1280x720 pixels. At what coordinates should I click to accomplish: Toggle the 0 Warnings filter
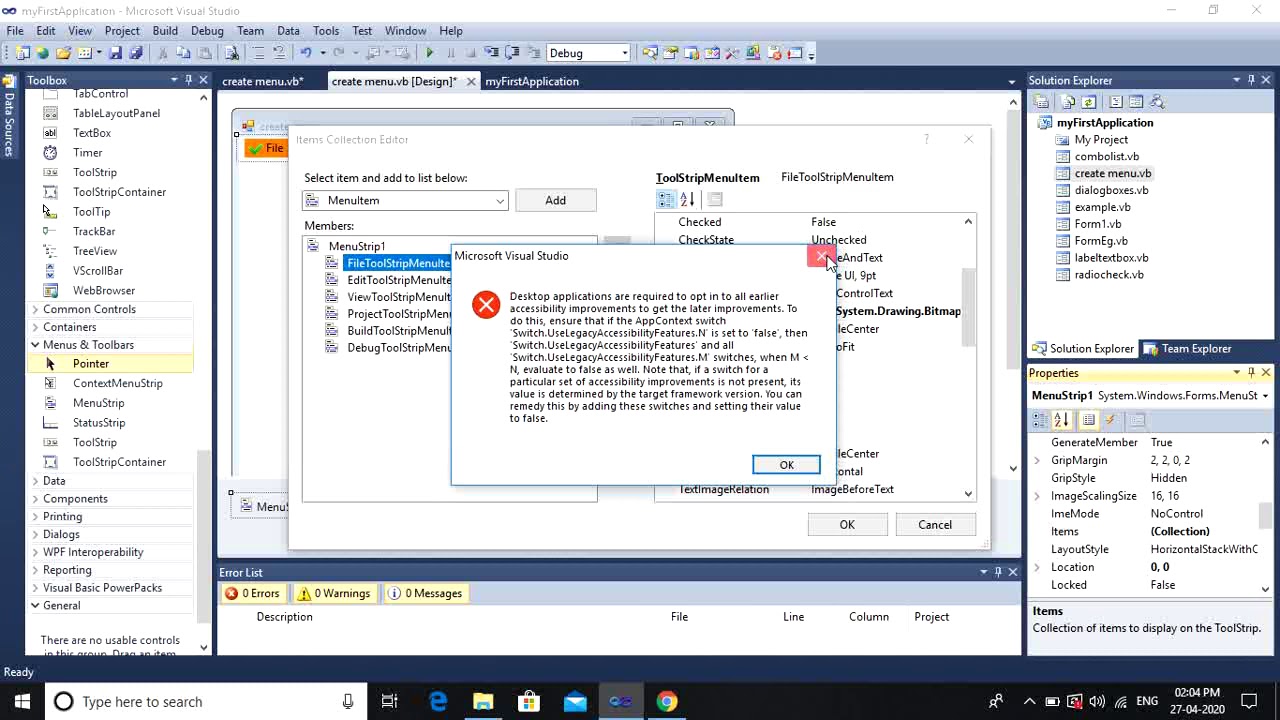[335, 593]
